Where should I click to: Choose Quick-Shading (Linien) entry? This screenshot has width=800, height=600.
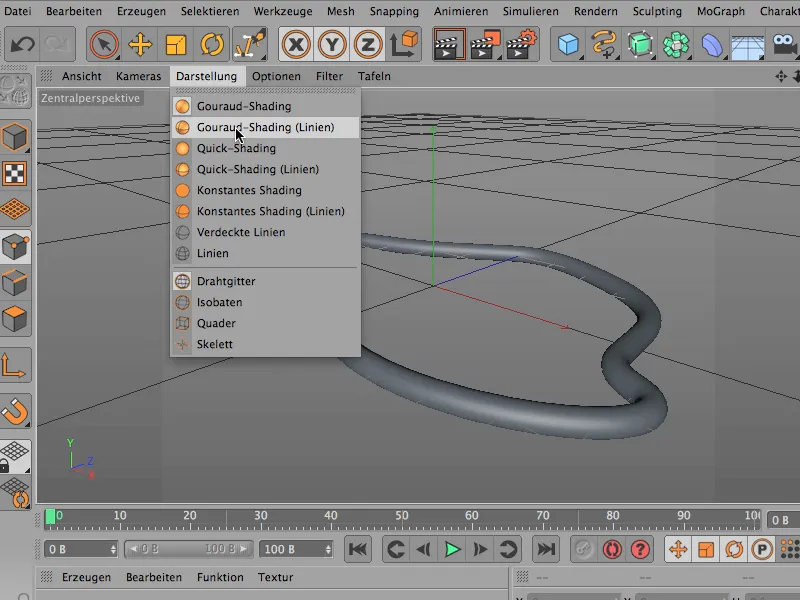click(x=265, y=169)
